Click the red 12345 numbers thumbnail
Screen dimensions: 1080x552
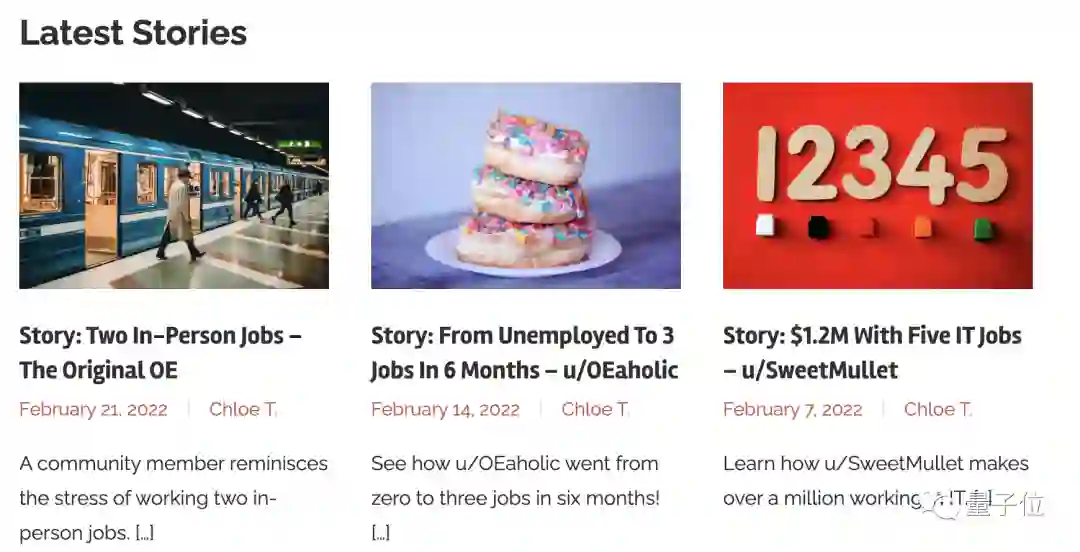(877, 186)
